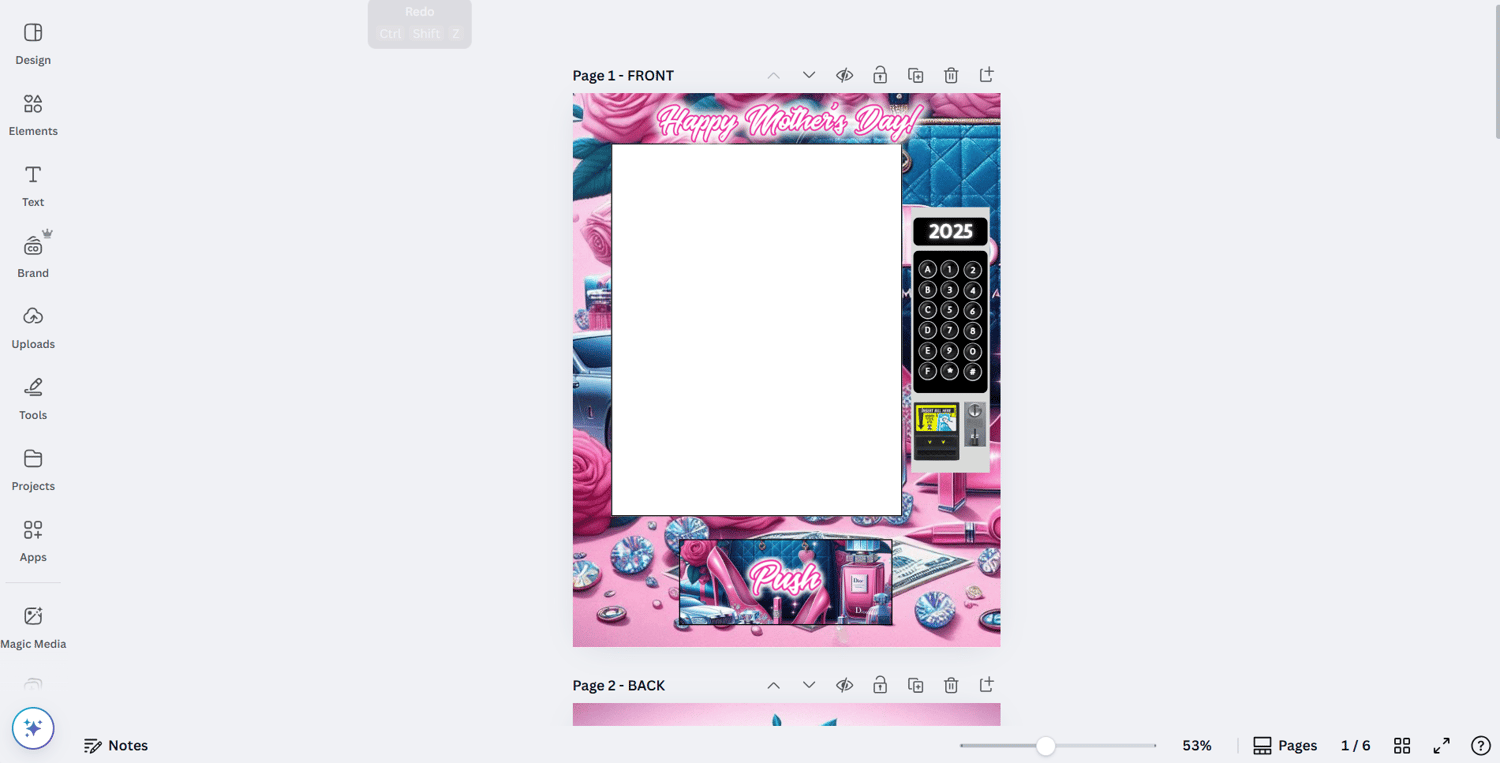Move Page 1 down with arrow
This screenshot has width=1500, height=763.
pyautogui.click(x=809, y=75)
